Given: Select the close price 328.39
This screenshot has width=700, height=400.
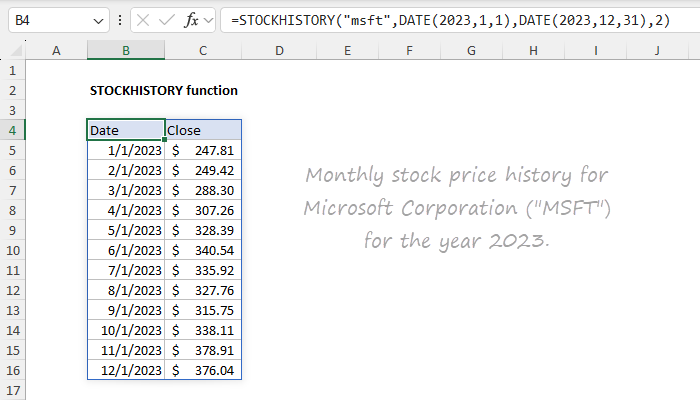Looking at the screenshot, I should (x=203, y=230).
